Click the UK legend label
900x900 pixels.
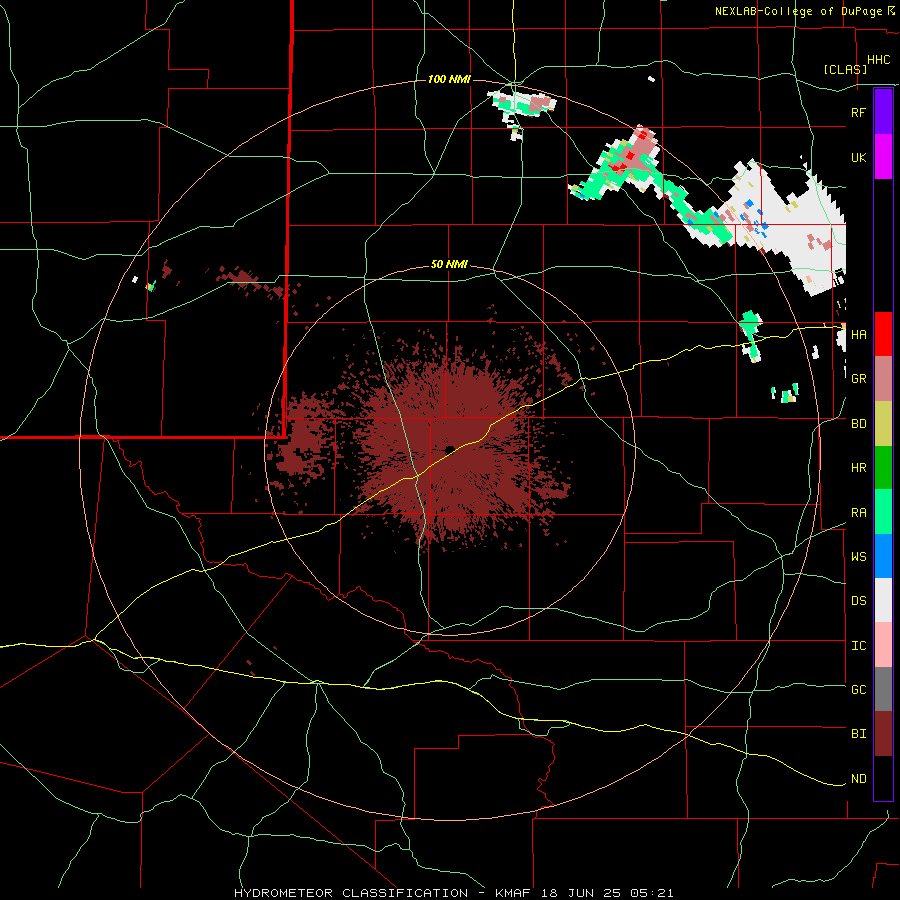858,157
